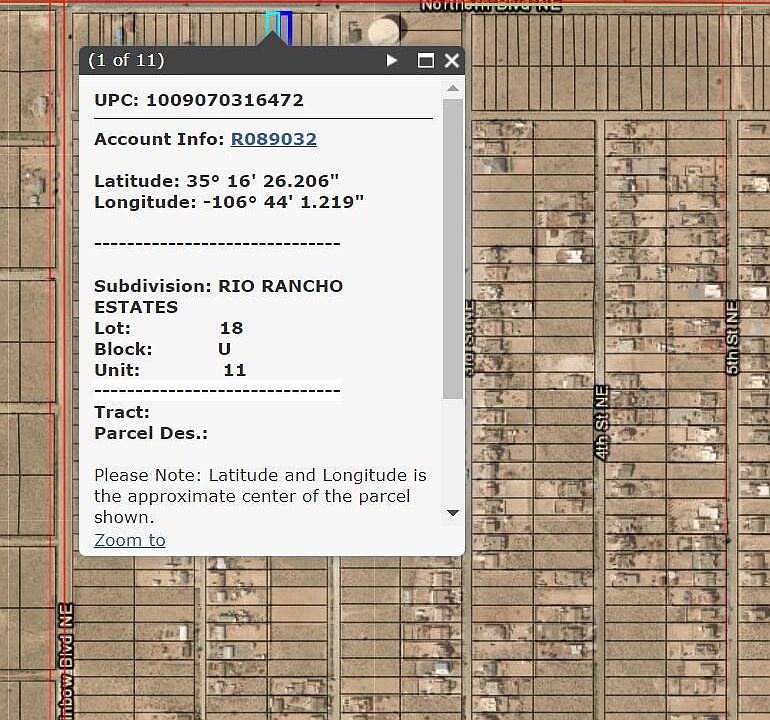
Task: Click the Zoom to link
Action: (x=130, y=540)
